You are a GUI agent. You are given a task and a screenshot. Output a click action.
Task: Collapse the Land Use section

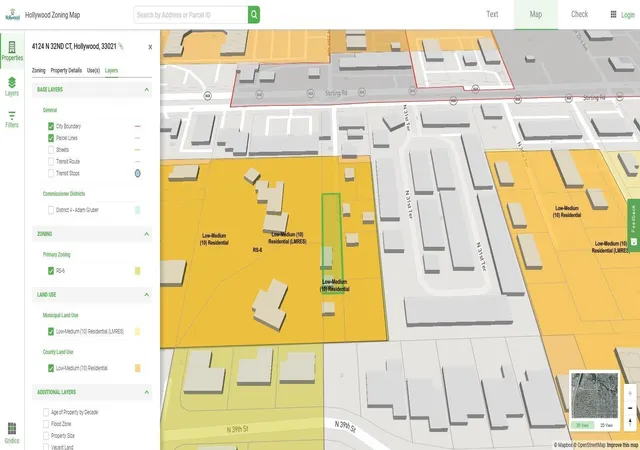coord(147,295)
